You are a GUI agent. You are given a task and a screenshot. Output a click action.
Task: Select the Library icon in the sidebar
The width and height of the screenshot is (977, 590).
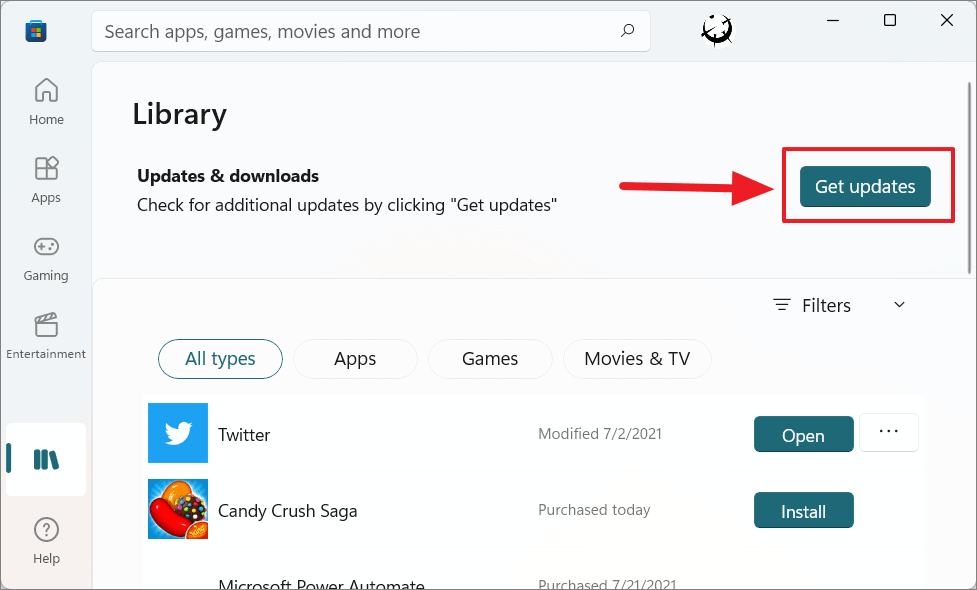[x=46, y=459]
